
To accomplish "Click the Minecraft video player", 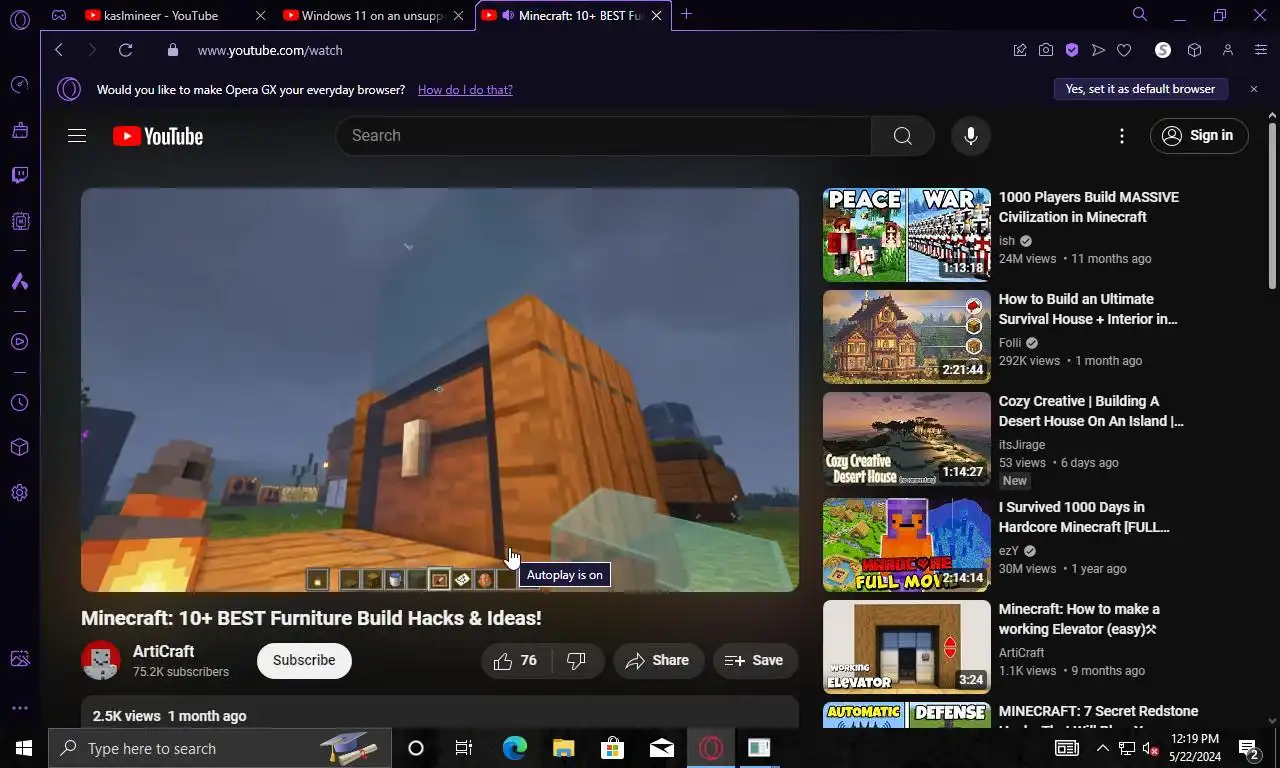I will (x=440, y=390).
